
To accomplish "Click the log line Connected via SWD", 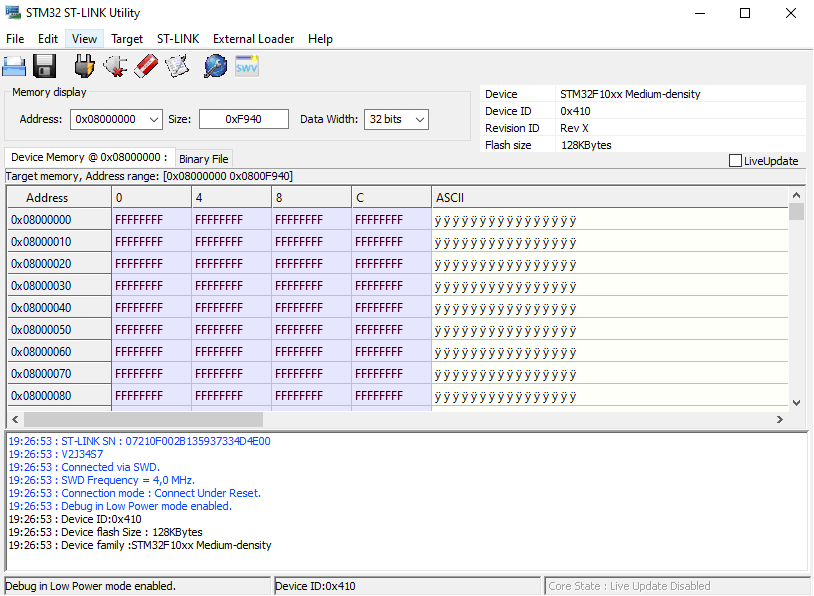I will point(84,467).
